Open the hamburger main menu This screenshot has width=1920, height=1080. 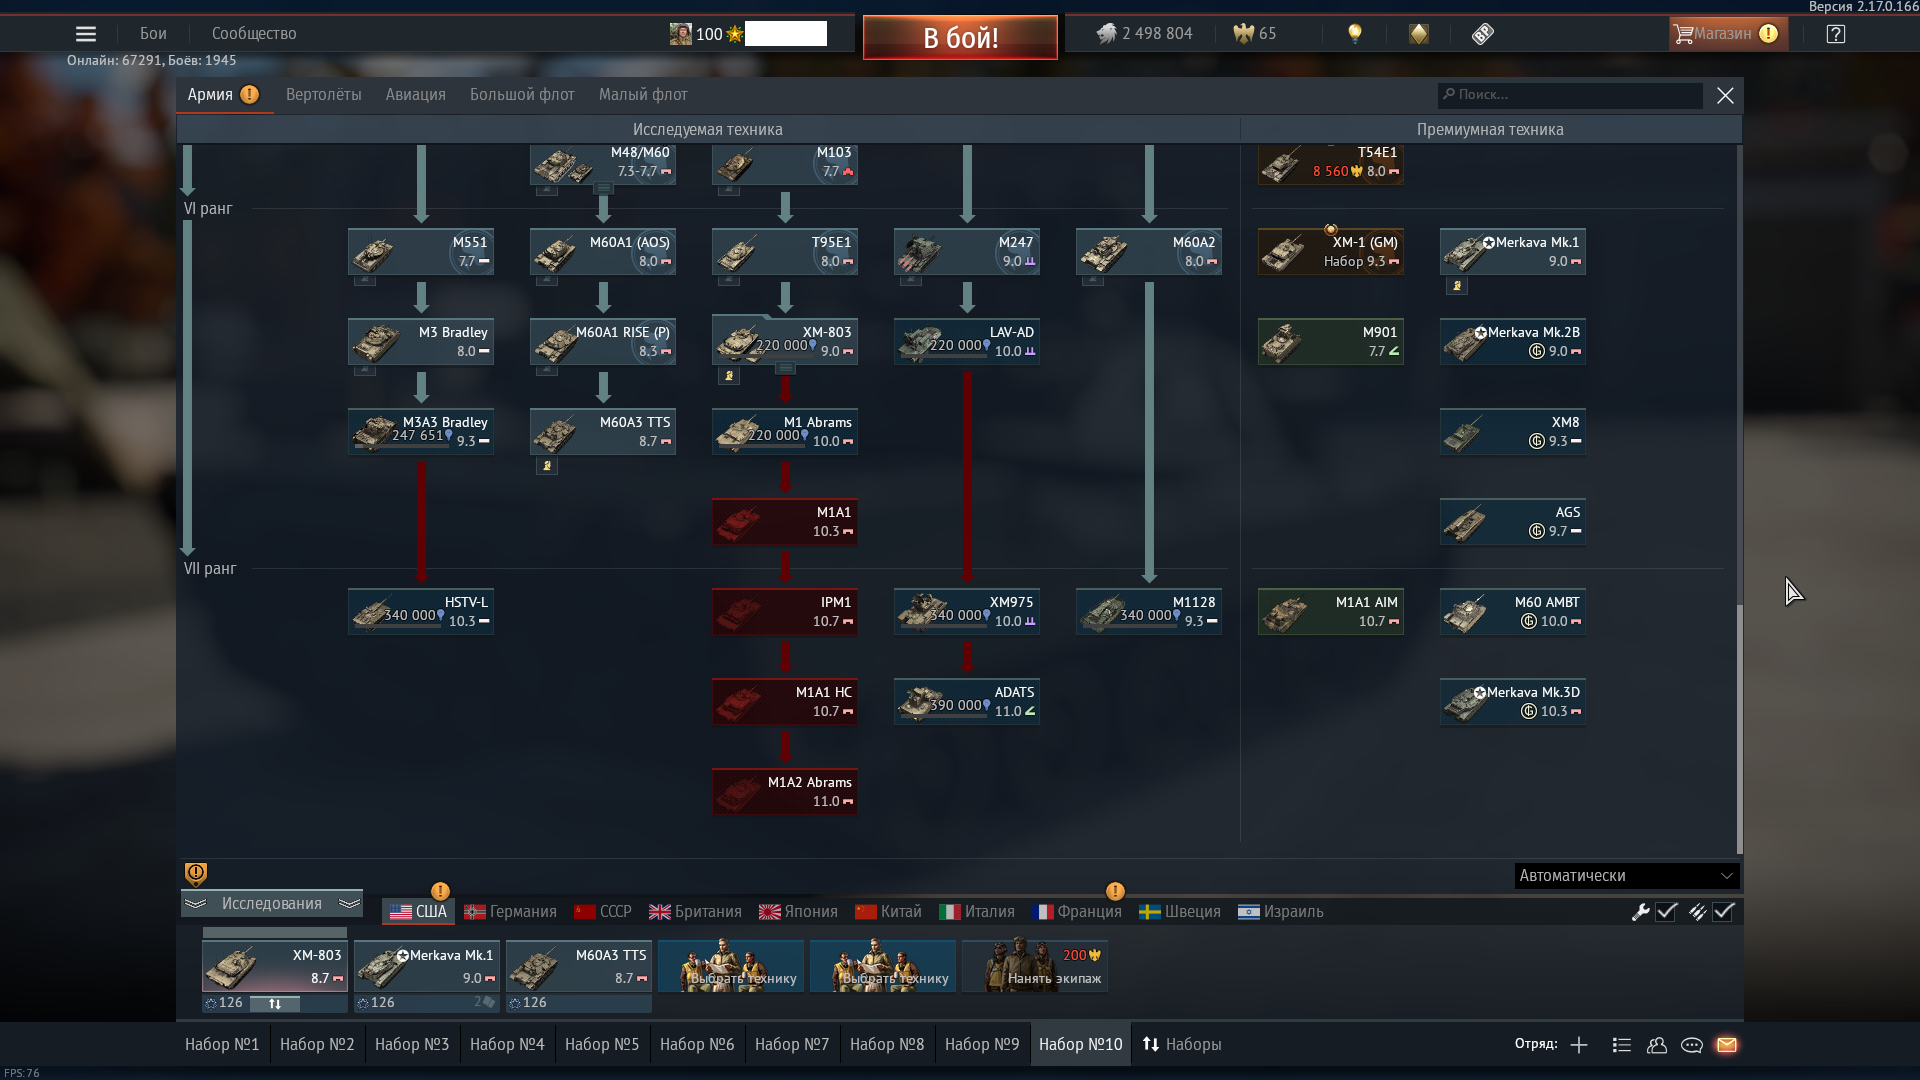[86, 34]
